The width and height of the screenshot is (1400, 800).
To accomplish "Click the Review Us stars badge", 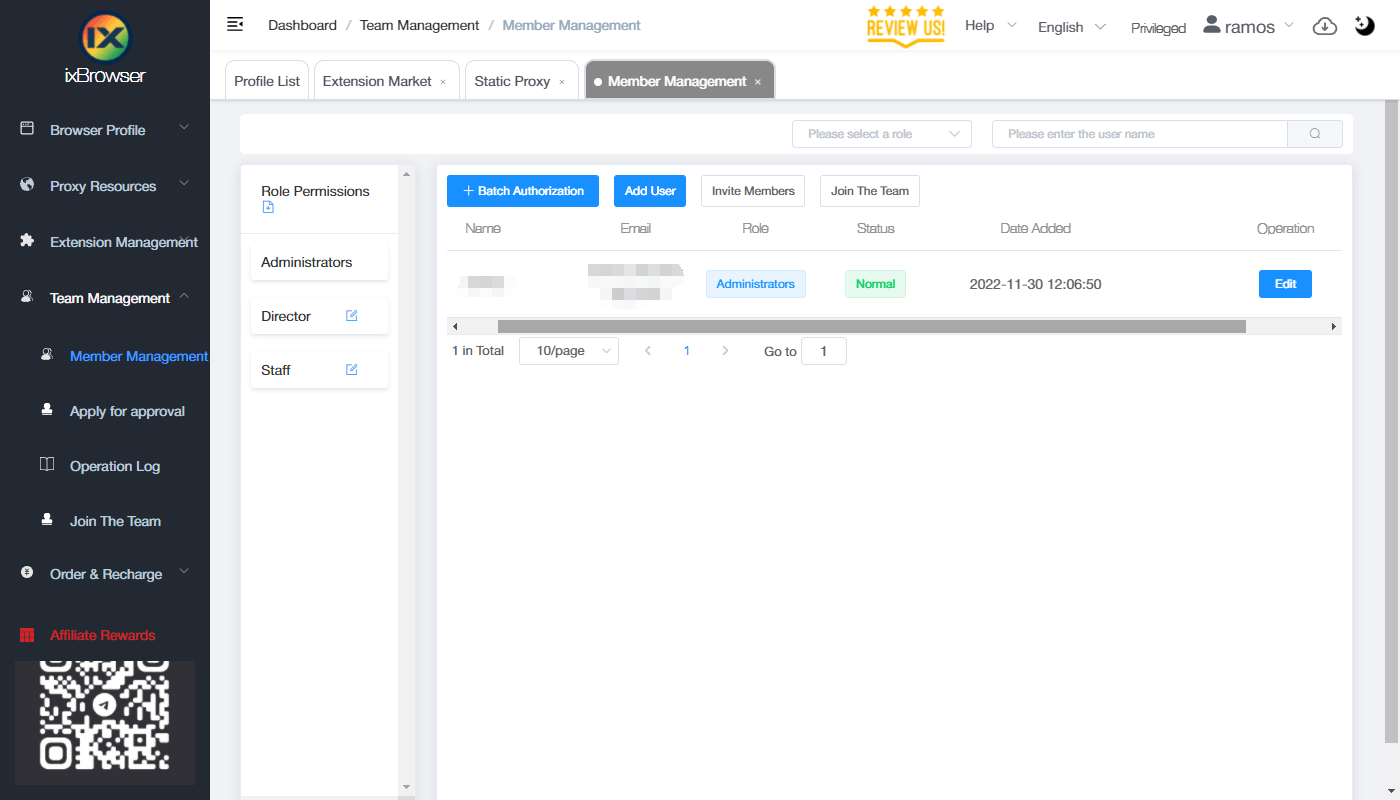I will point(905,26).
